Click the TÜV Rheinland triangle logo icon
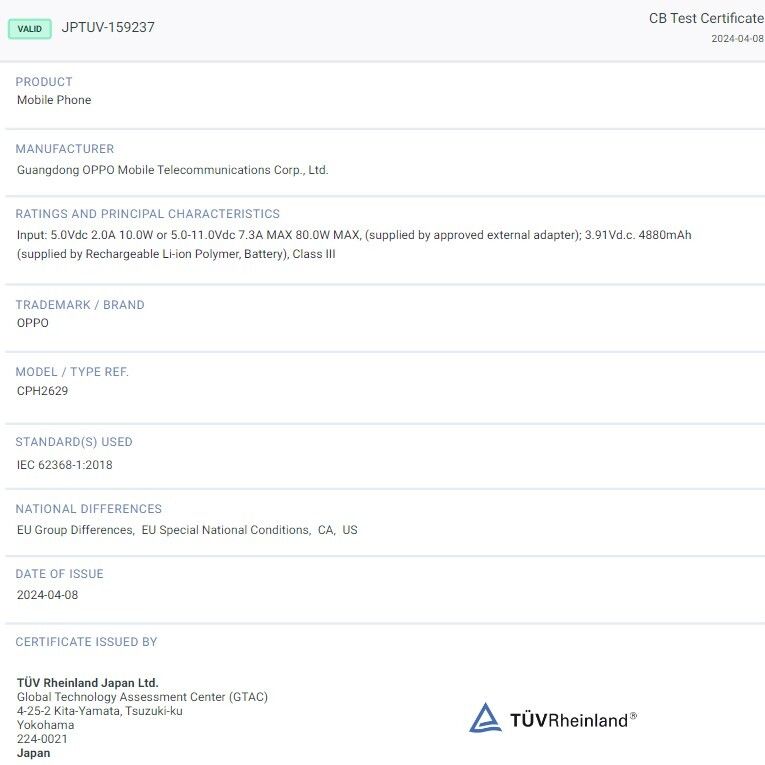 pos(485,718)
